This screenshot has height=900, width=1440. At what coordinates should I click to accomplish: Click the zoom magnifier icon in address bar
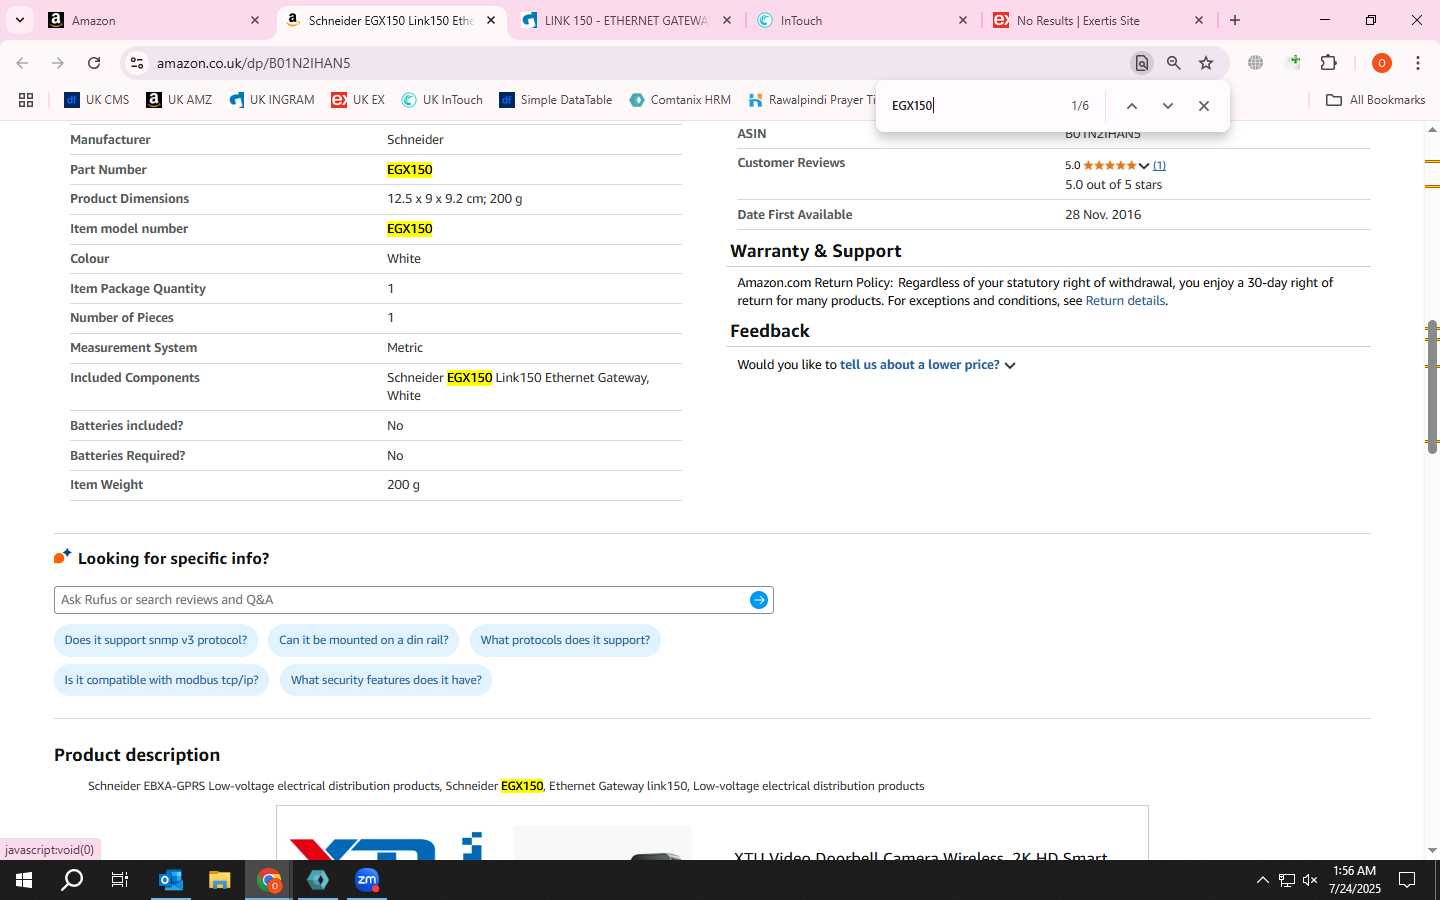tap(1174, 63)
